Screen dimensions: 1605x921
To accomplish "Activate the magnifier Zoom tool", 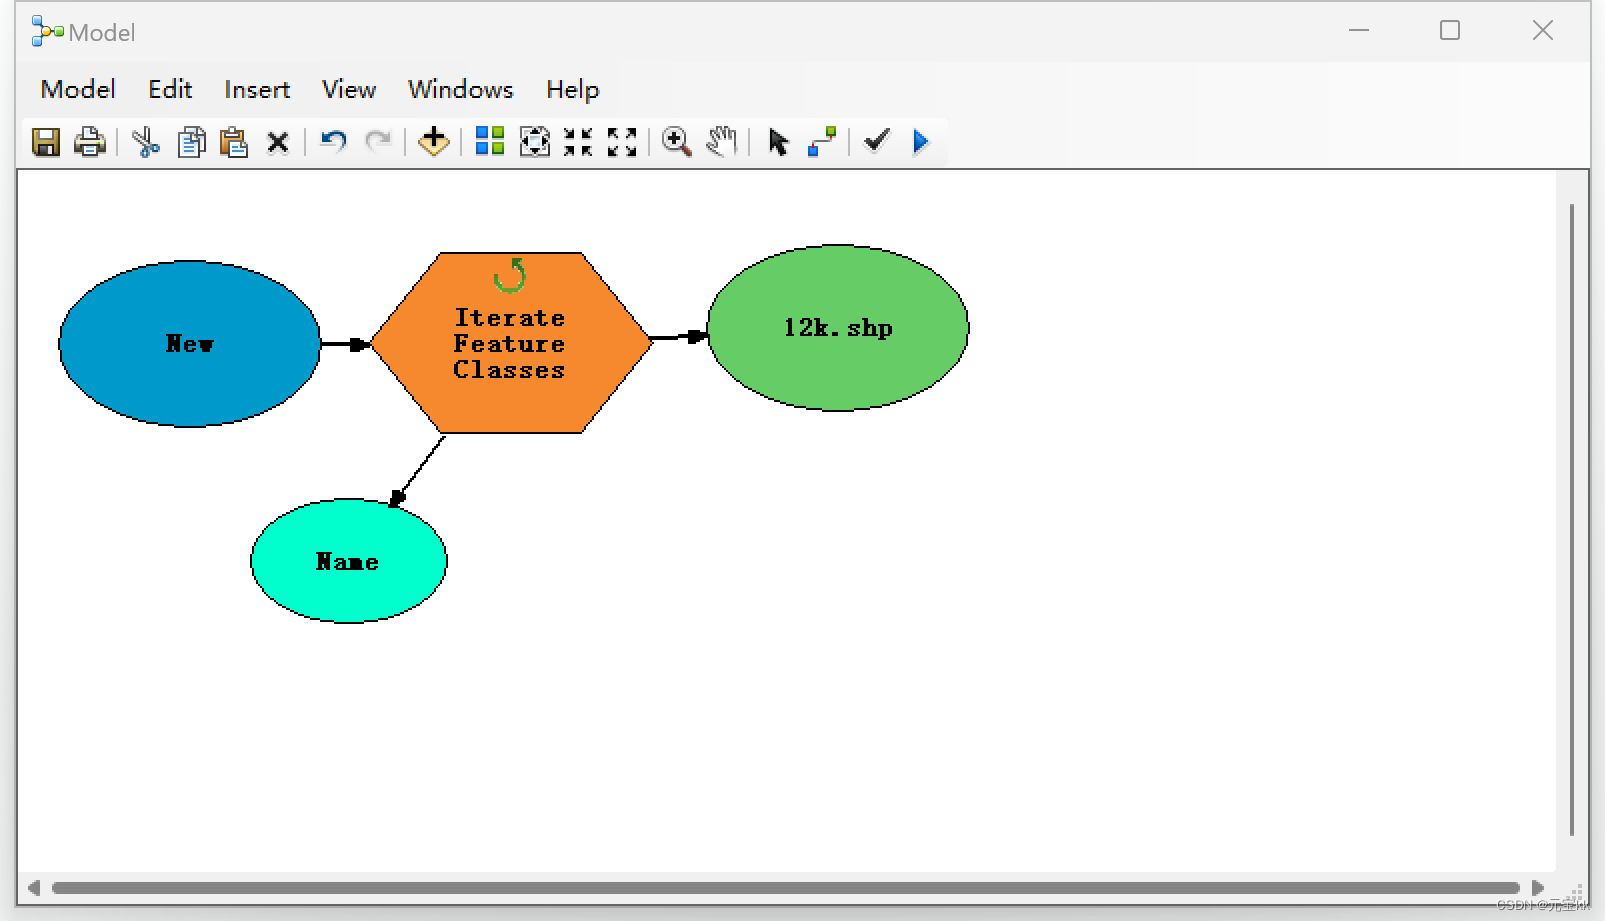I will (677, 142).
